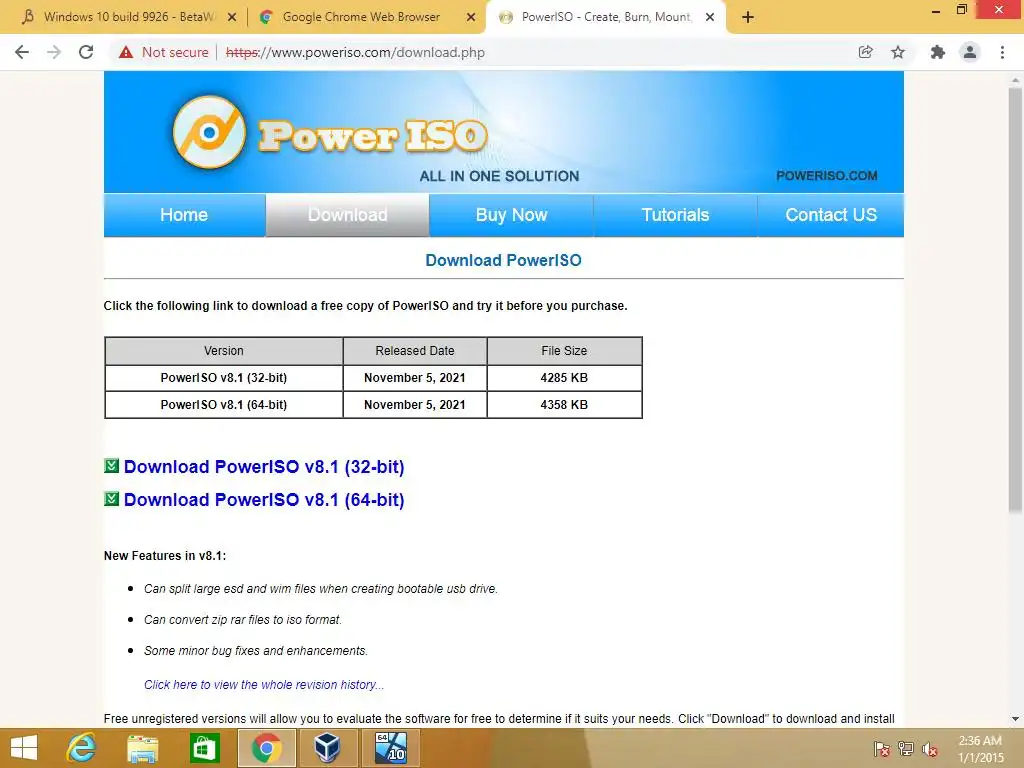Share this page via the share icon
Screen dimensions: 1024x768
865,52
